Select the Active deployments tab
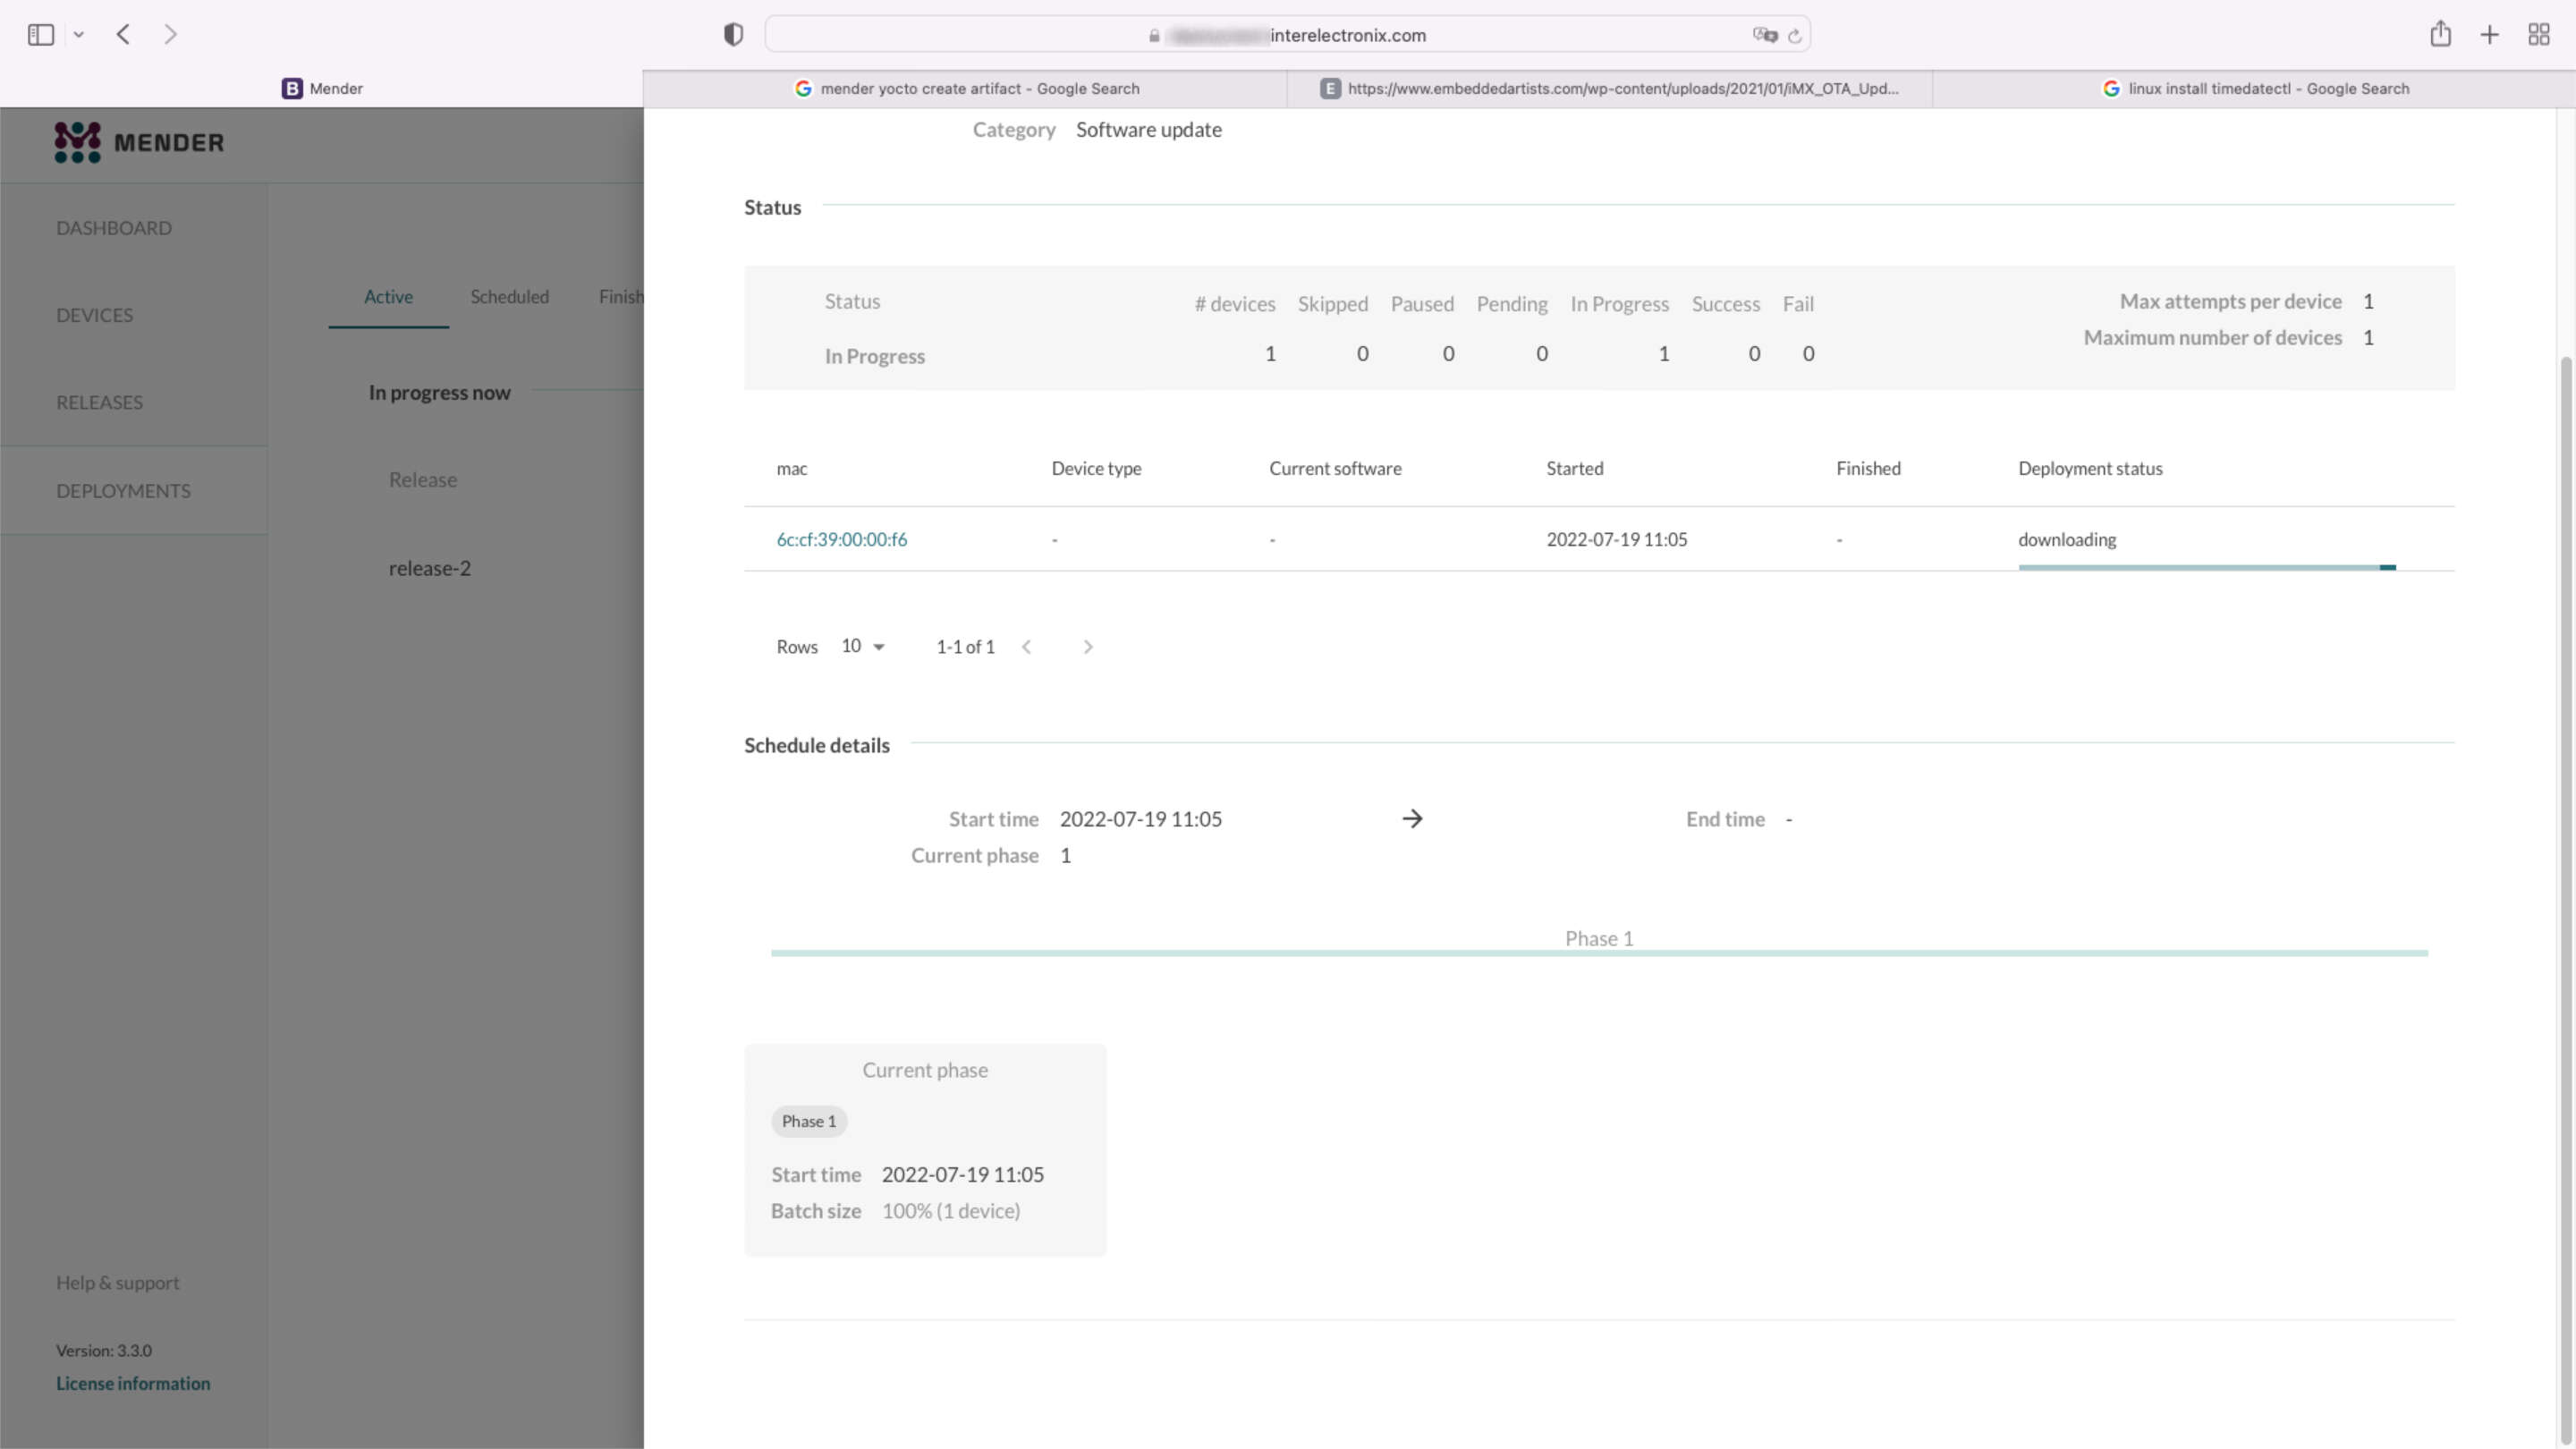This screenshot has height=1449, width=2576. click(387, 295)
